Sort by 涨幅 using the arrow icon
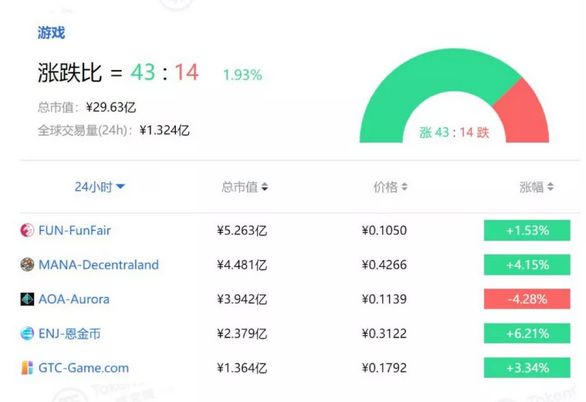586x402 pixels. 550,186
